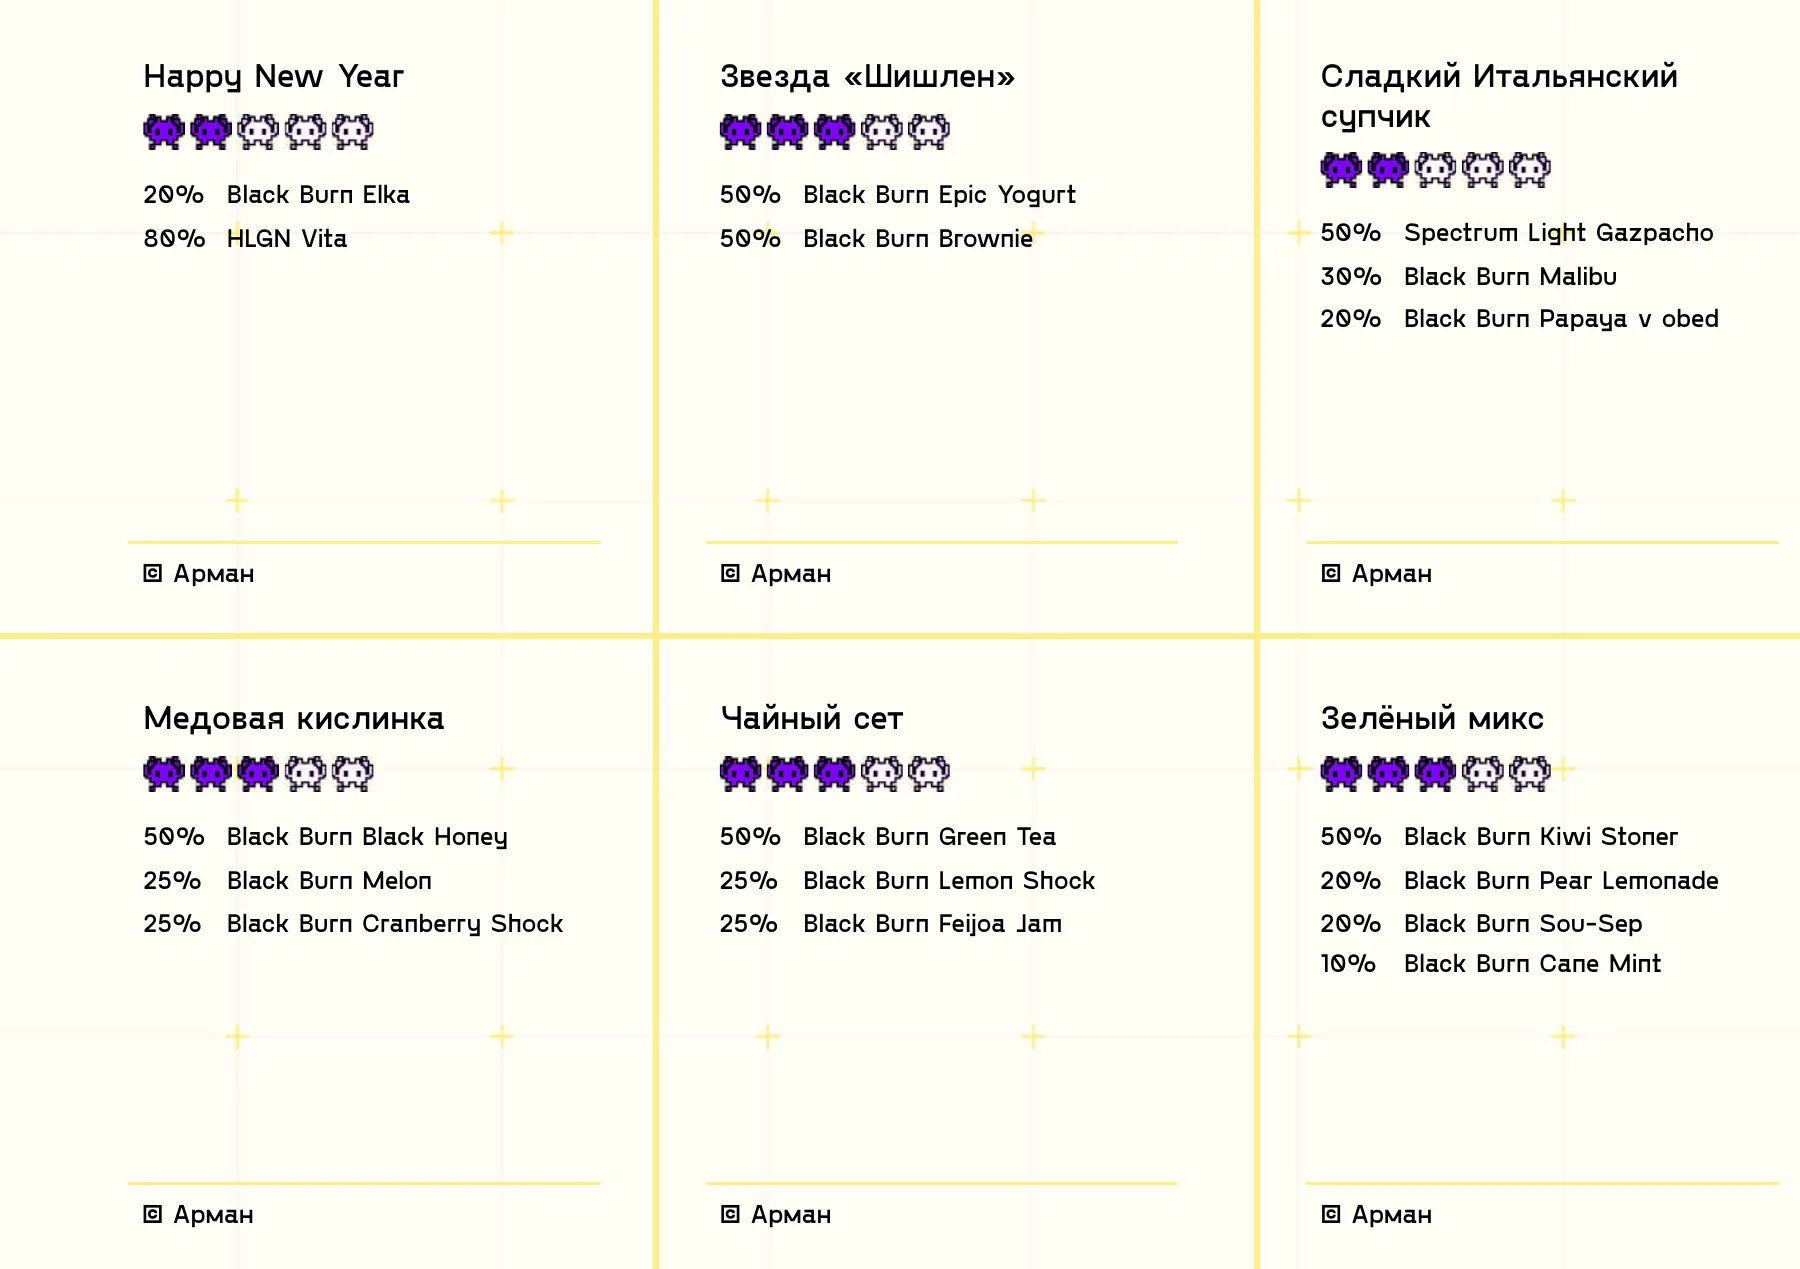Open the Зелёный микс mix heading

pyautogui.click(x=1432, y=718)
